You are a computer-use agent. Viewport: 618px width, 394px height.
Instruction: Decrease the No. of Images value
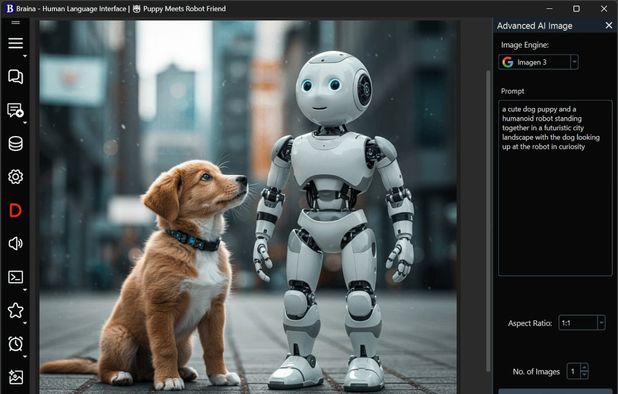click(x=584, y=375)
